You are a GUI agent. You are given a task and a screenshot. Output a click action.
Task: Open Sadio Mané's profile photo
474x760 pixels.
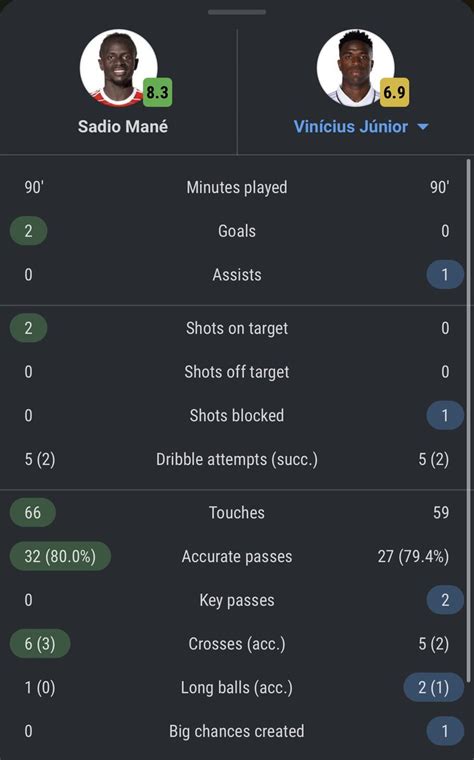coord(118,68)
